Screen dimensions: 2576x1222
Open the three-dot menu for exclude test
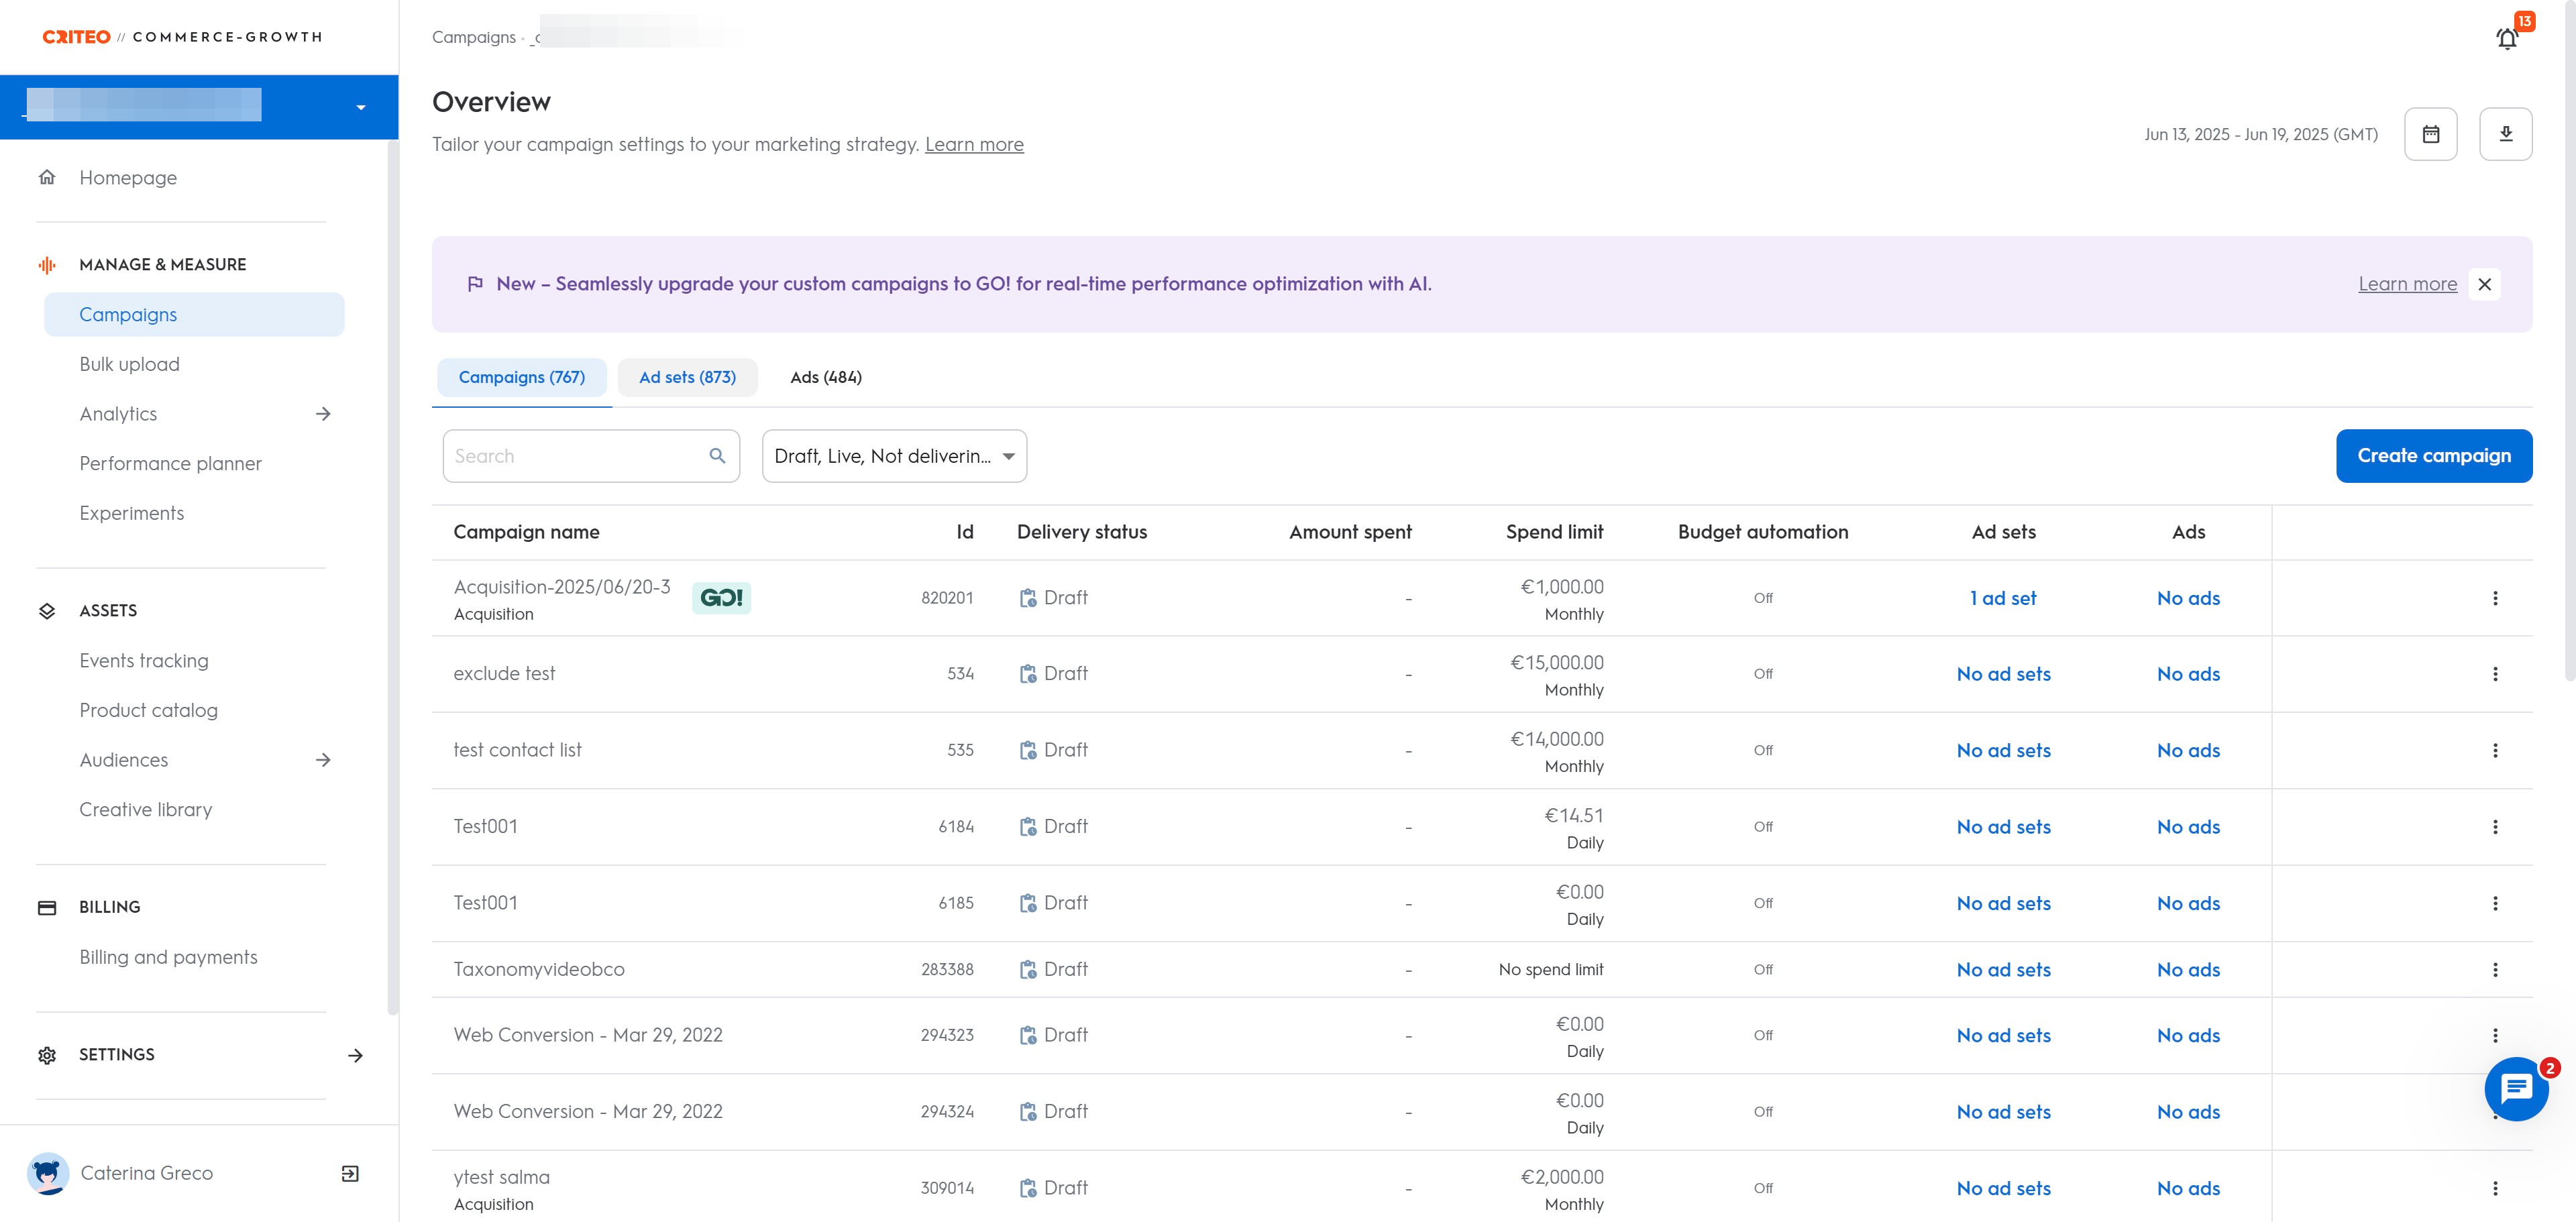click(2494, 674)
